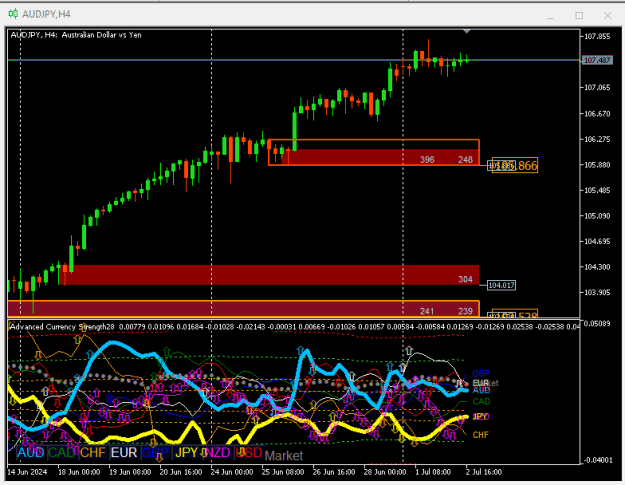
Task: Click the 14 Jun 2024 date label
Action: [x=27, y=472]
